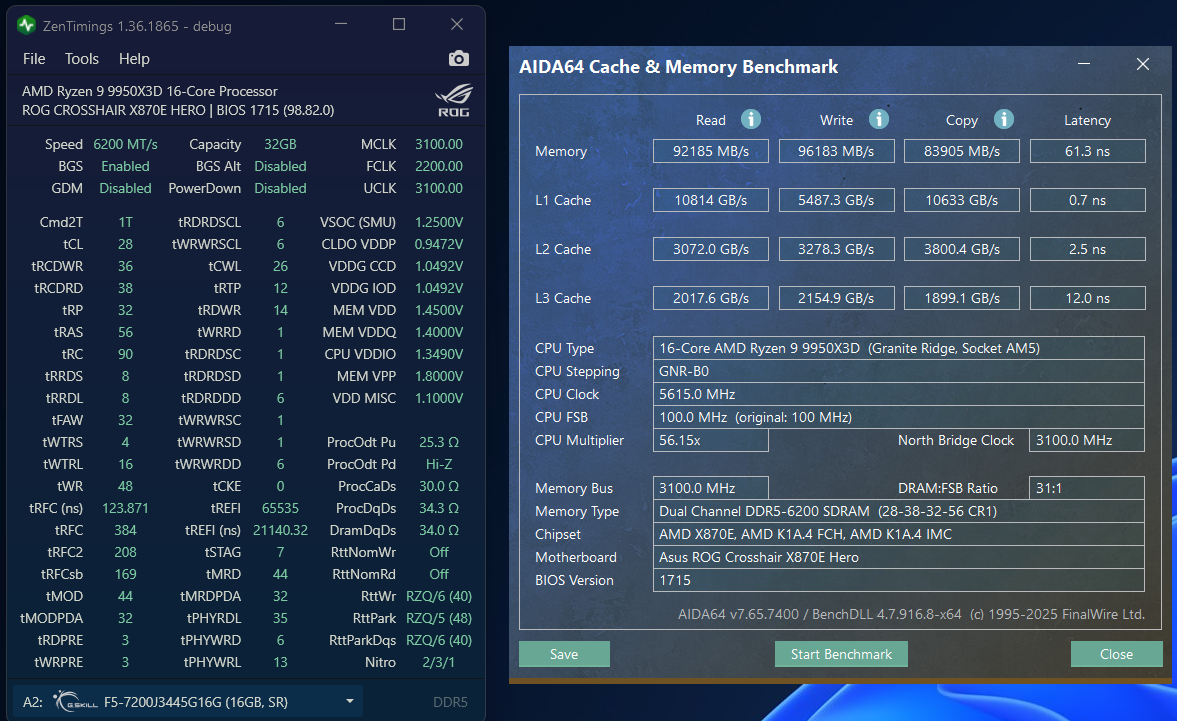Click Memory Type field Dual Channel DDR5-6200
Viewport: 1177px width, 721px height.
click(x=899, y=511)
